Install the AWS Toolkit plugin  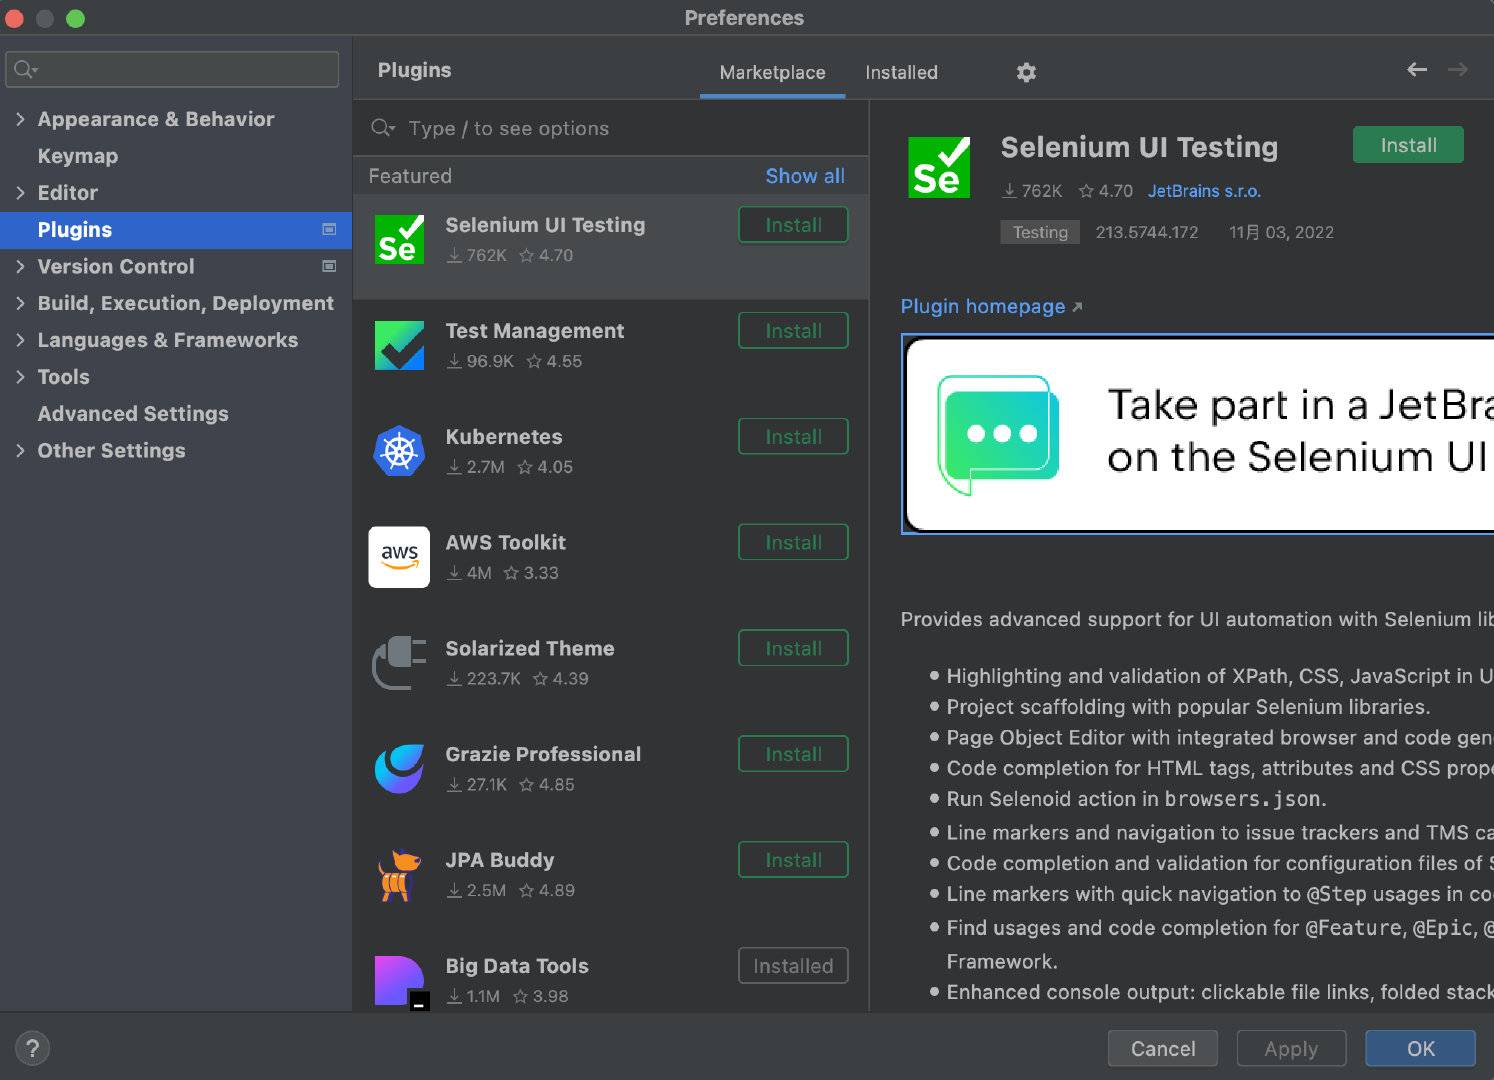pos(793,542)
